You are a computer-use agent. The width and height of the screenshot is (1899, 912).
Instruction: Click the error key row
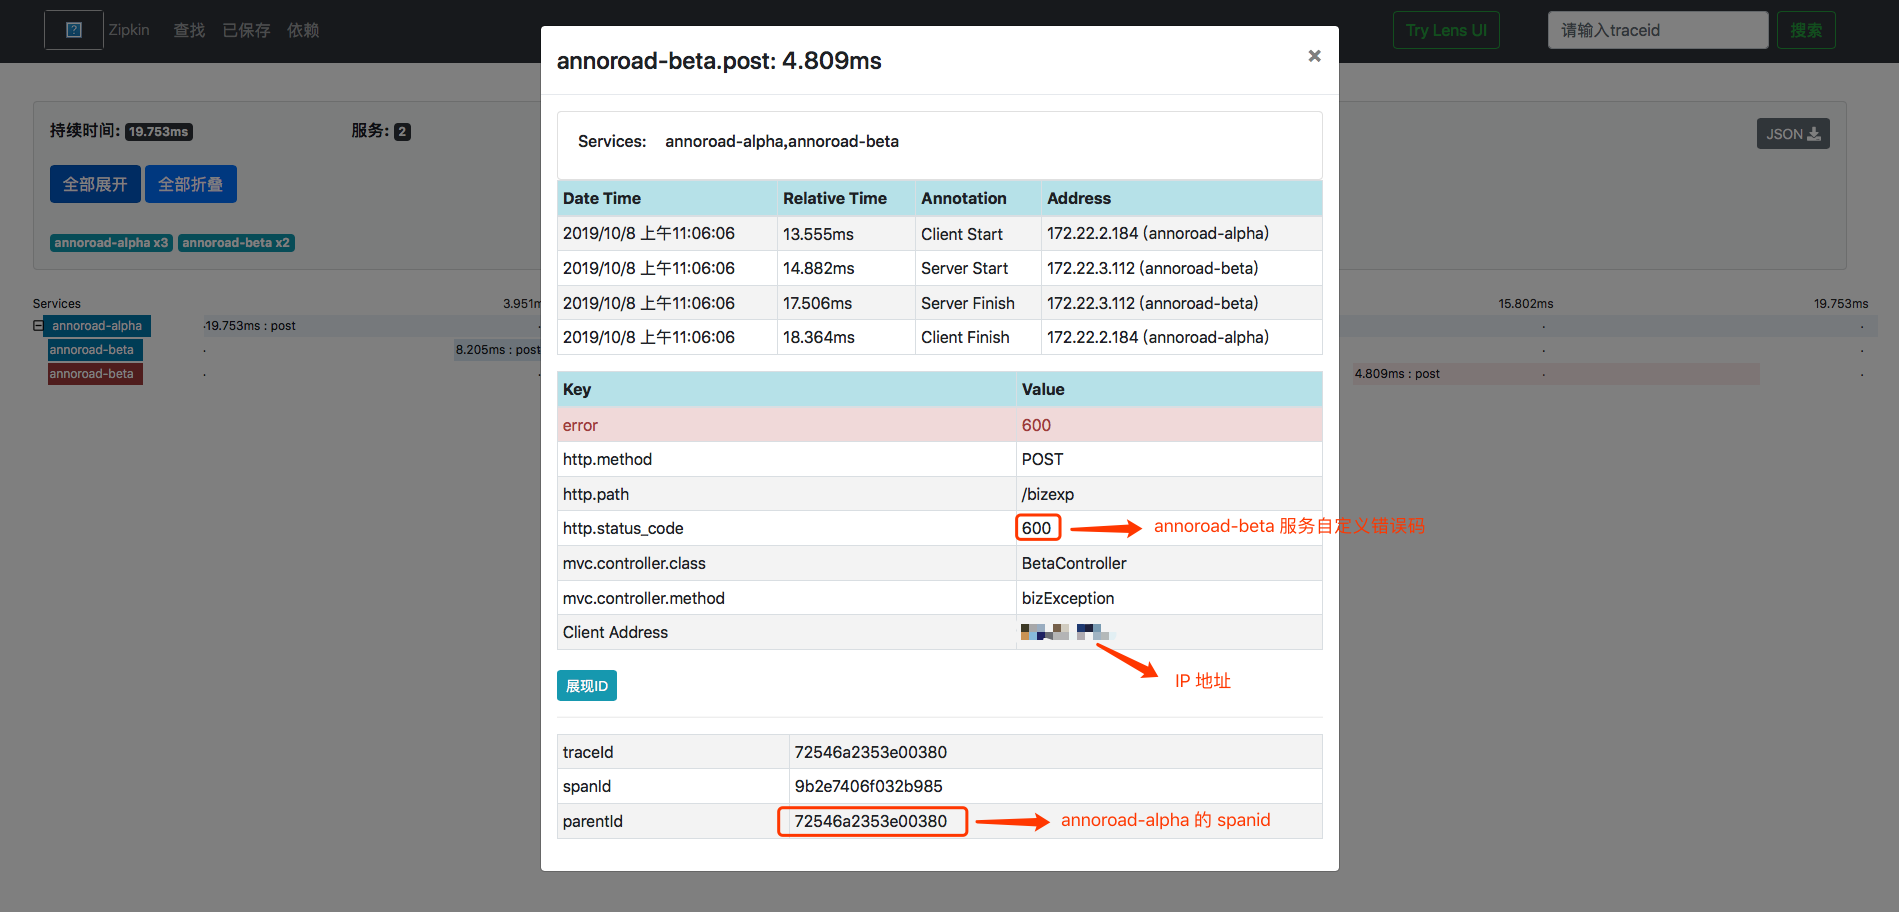coord(939,425)
